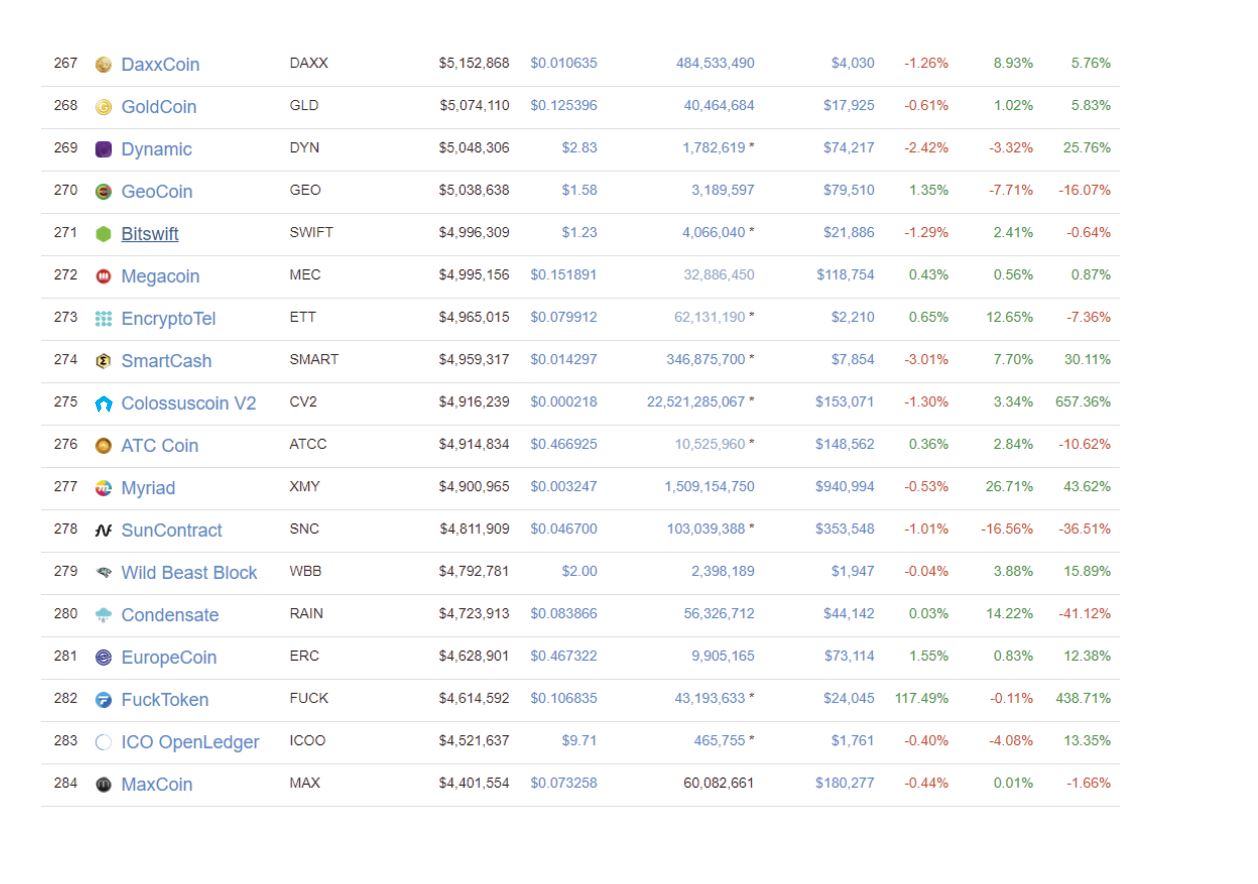The height and width of the screenshot is (884, 1258).
Task: Click EuropeCoin volume $73,114
Action: click(x=849, y=656)
